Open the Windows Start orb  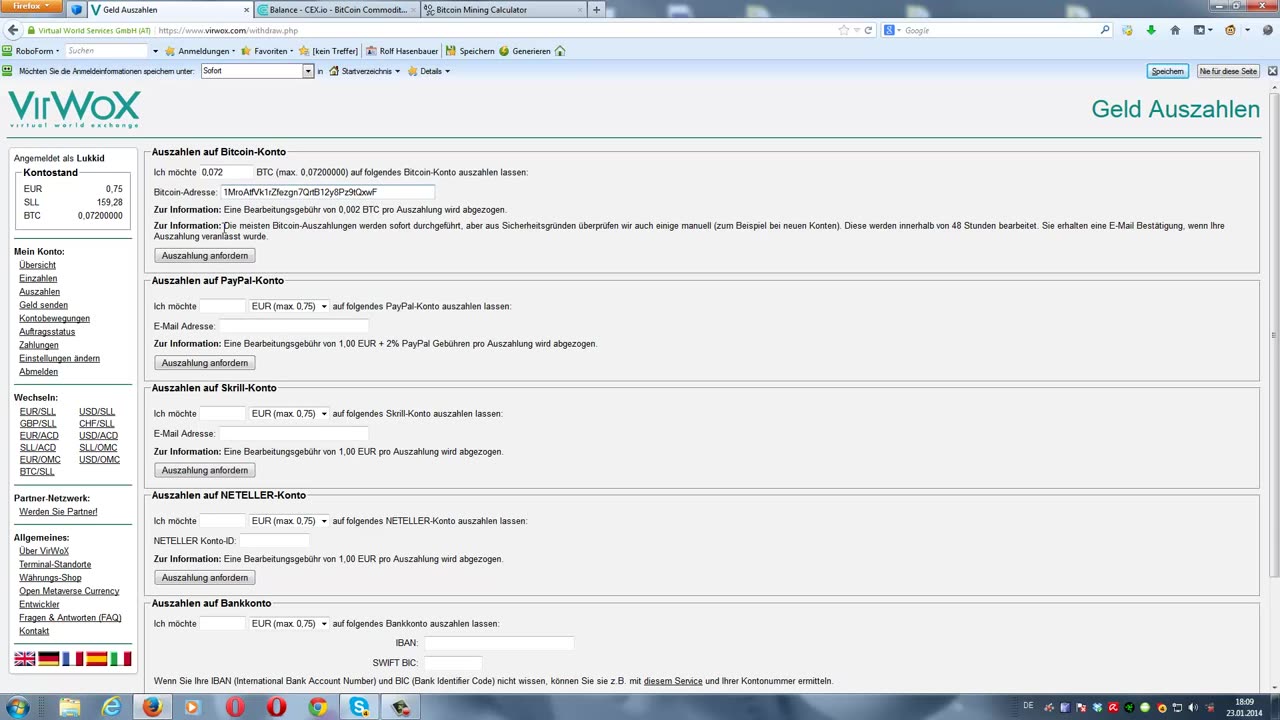(x=18, y=707)
